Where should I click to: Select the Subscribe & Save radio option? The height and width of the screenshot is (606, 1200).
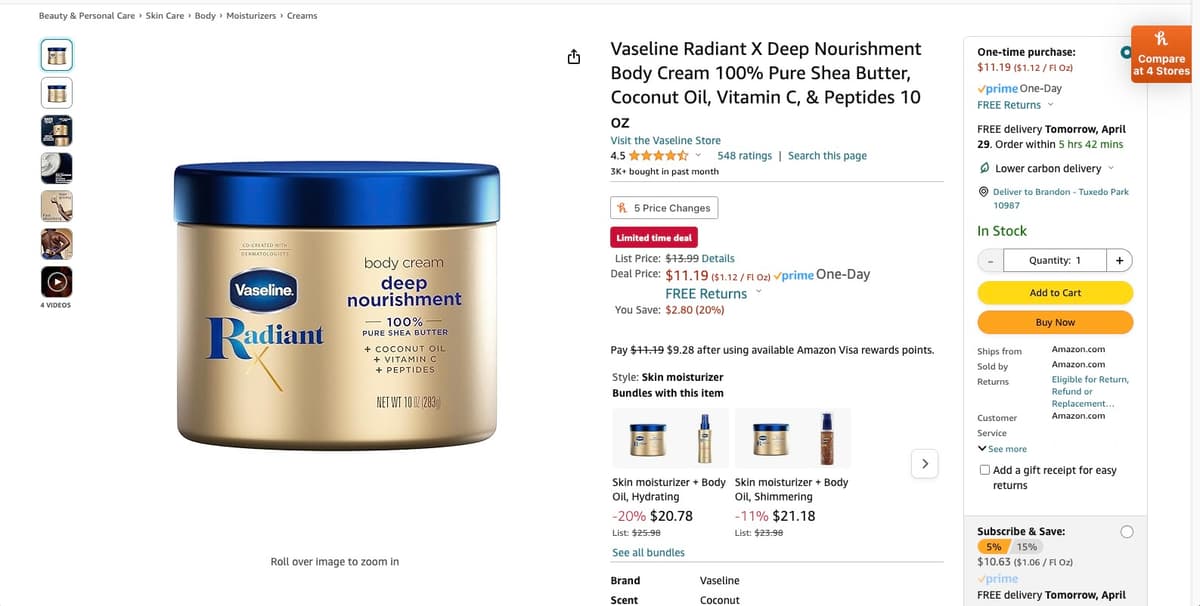click(x=1127, y=532)
